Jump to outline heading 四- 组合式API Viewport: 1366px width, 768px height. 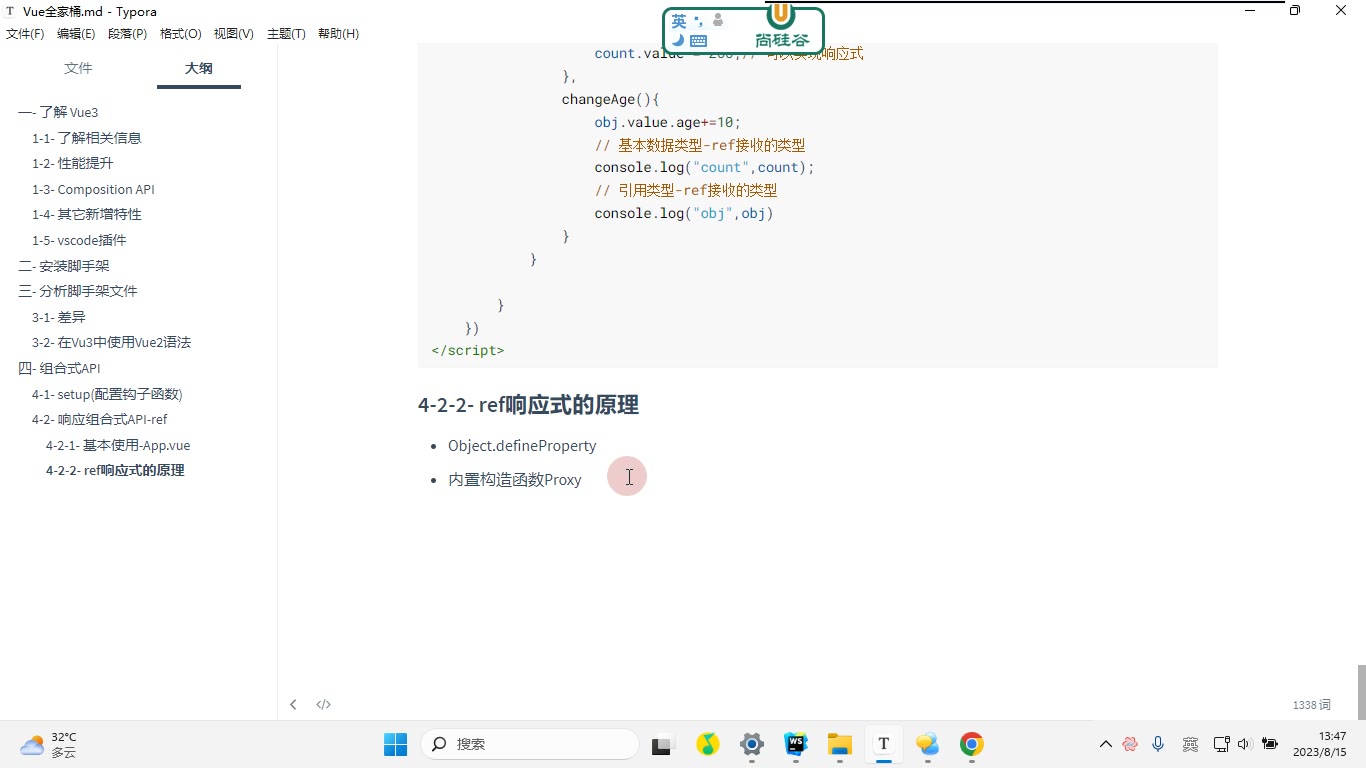[59, 368]
